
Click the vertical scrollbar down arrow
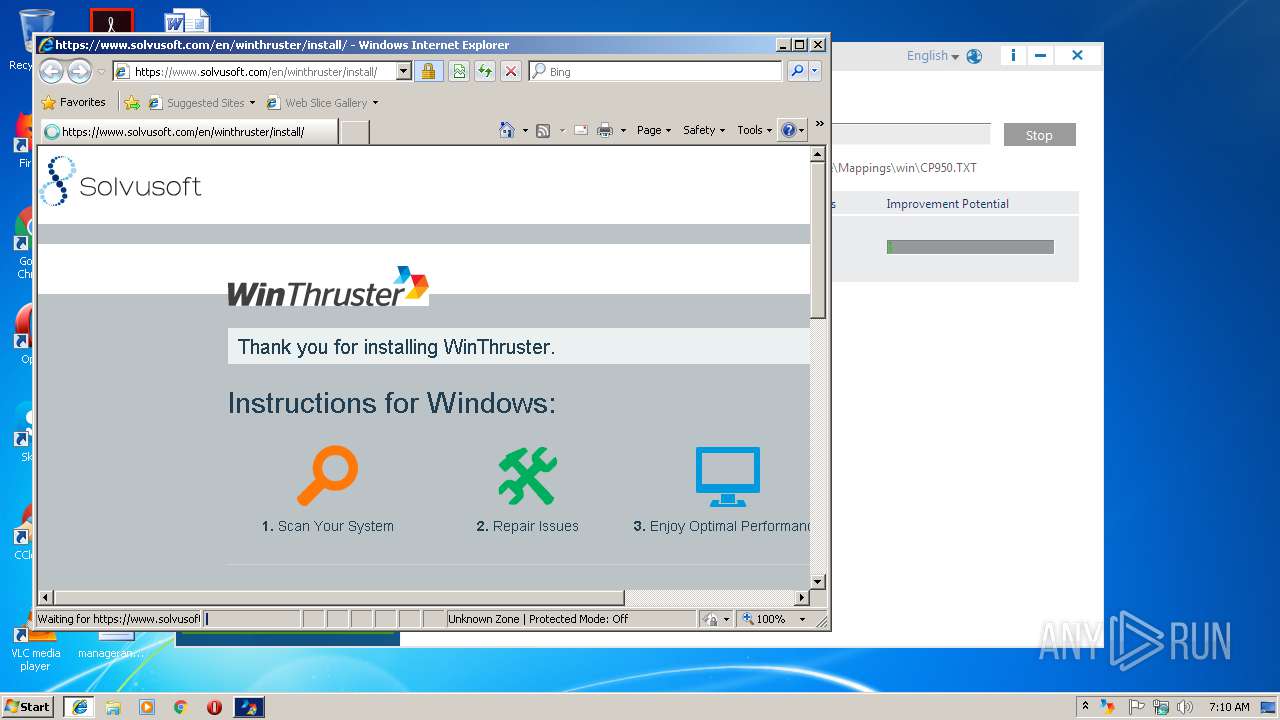tap(817, 581)
